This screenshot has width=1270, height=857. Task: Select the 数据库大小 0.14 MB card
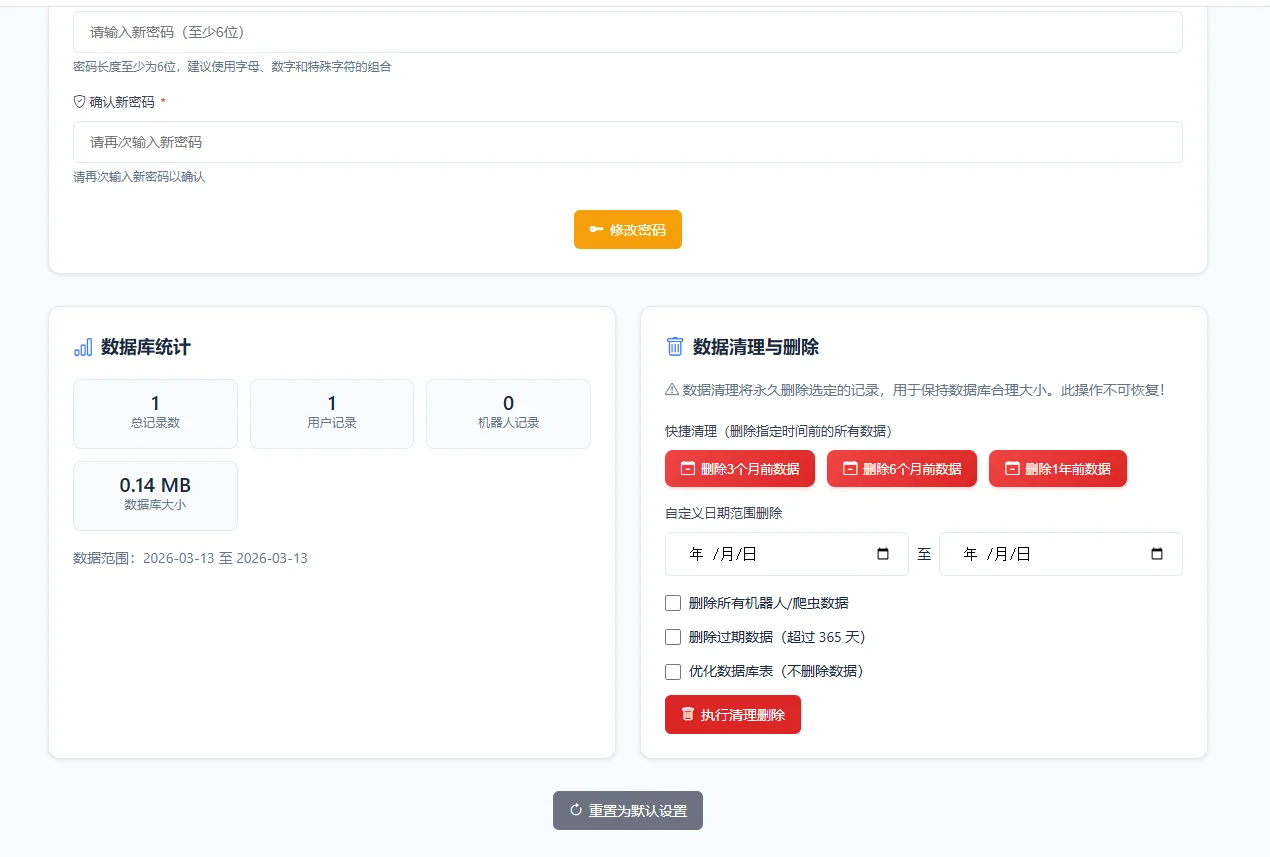pyautogui.click(x=155, y=495)
